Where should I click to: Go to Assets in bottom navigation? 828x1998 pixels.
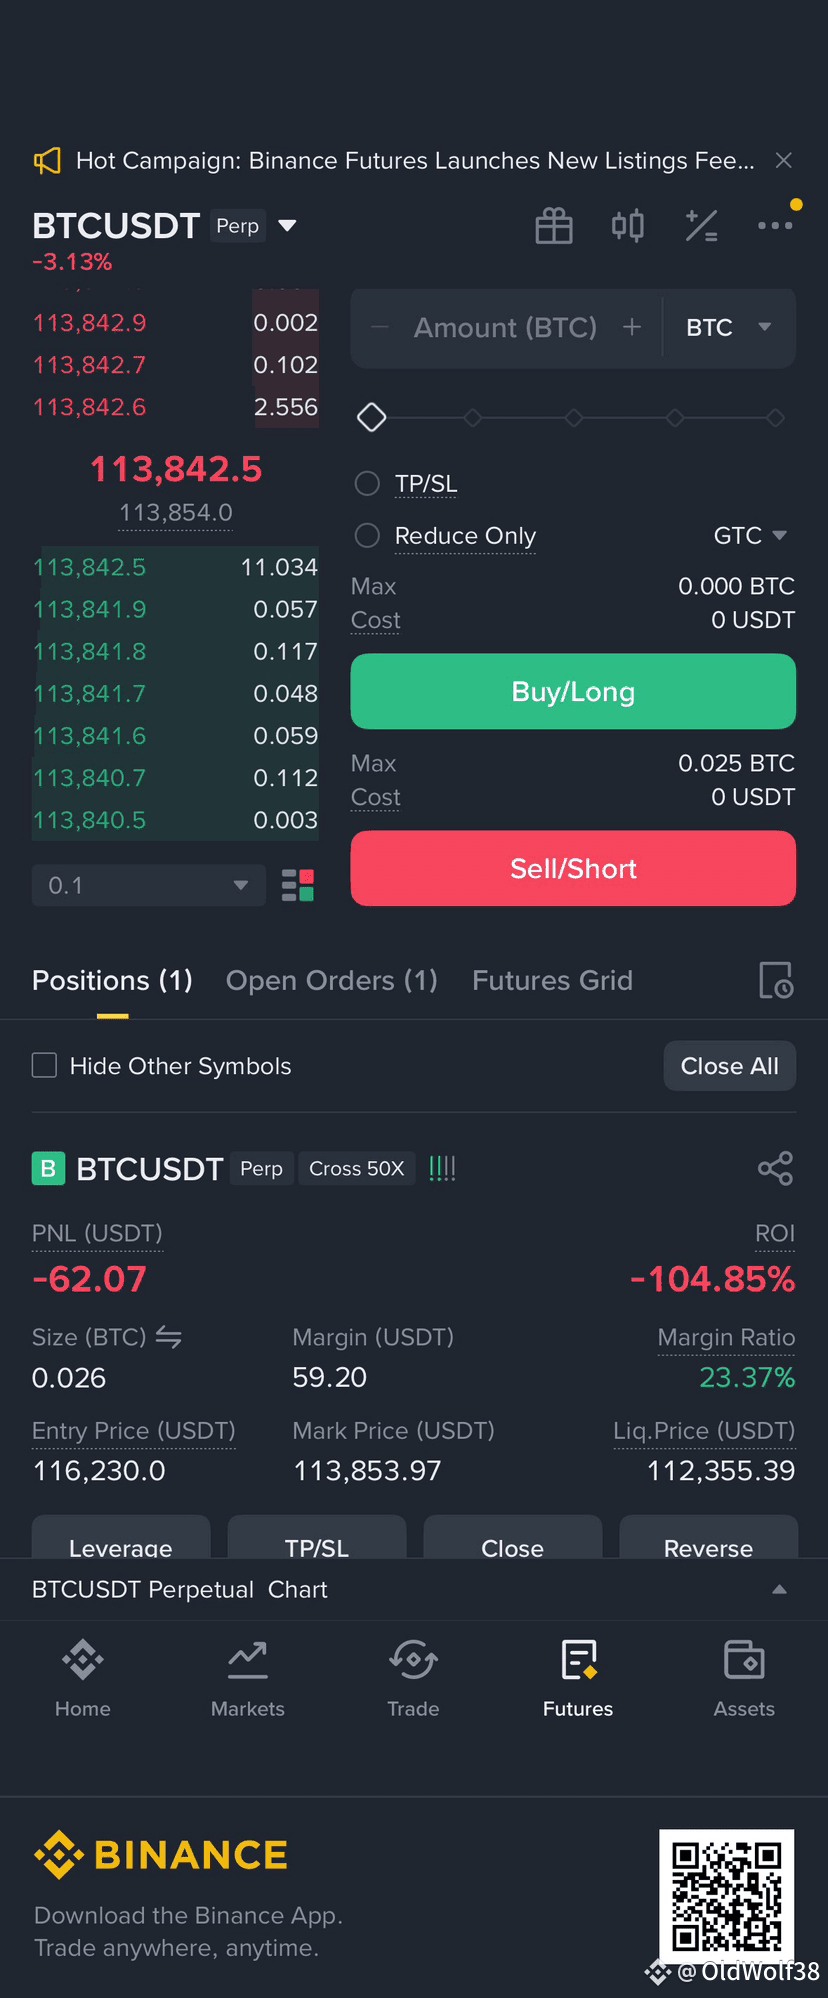744,1679
